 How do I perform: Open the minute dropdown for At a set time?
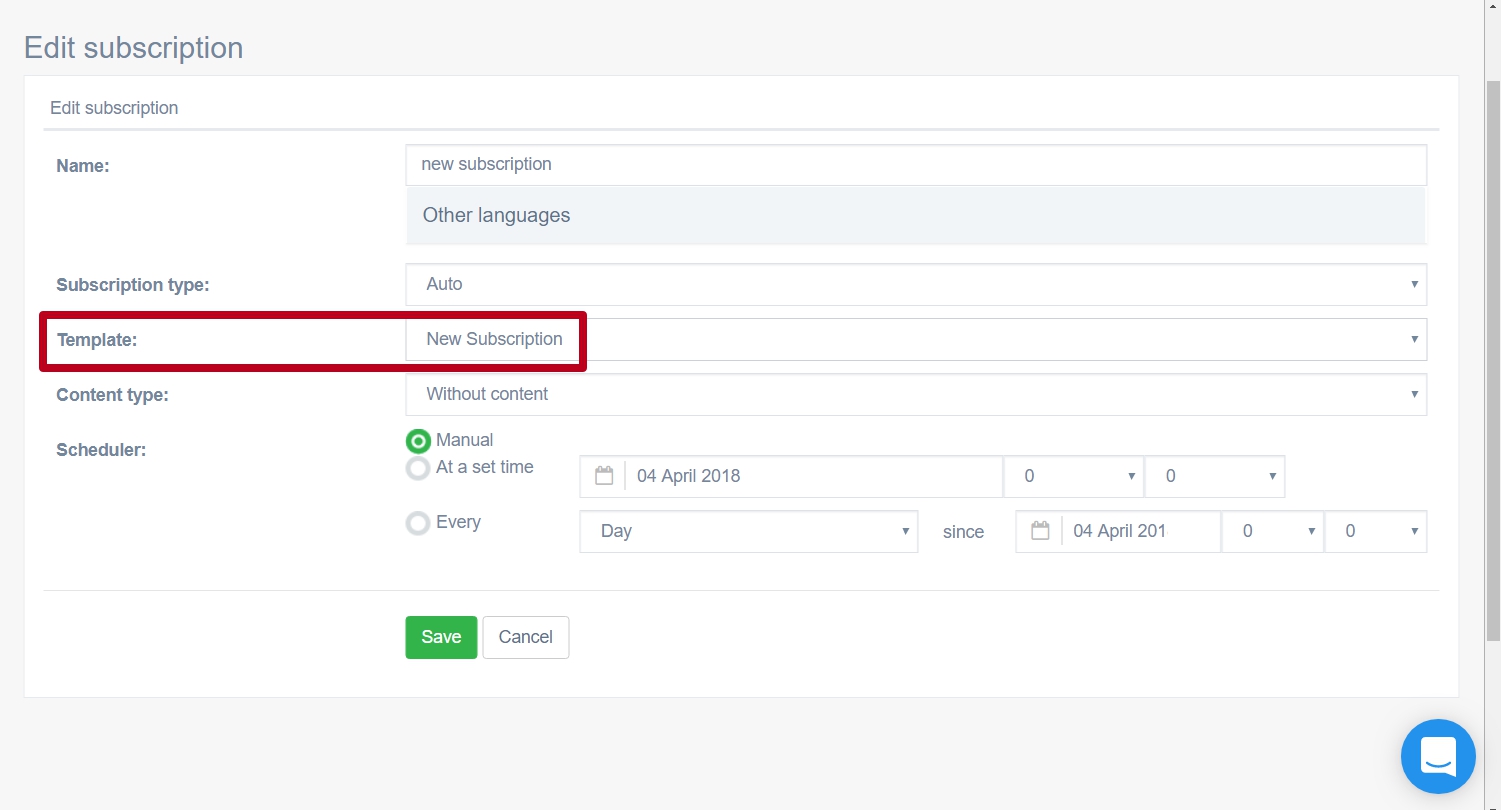(x=1215, y=476)
